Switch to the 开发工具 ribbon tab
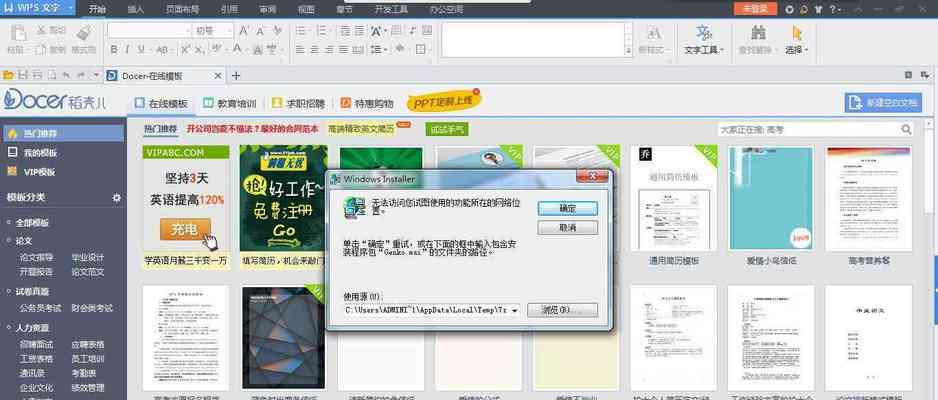 [391, 9]
